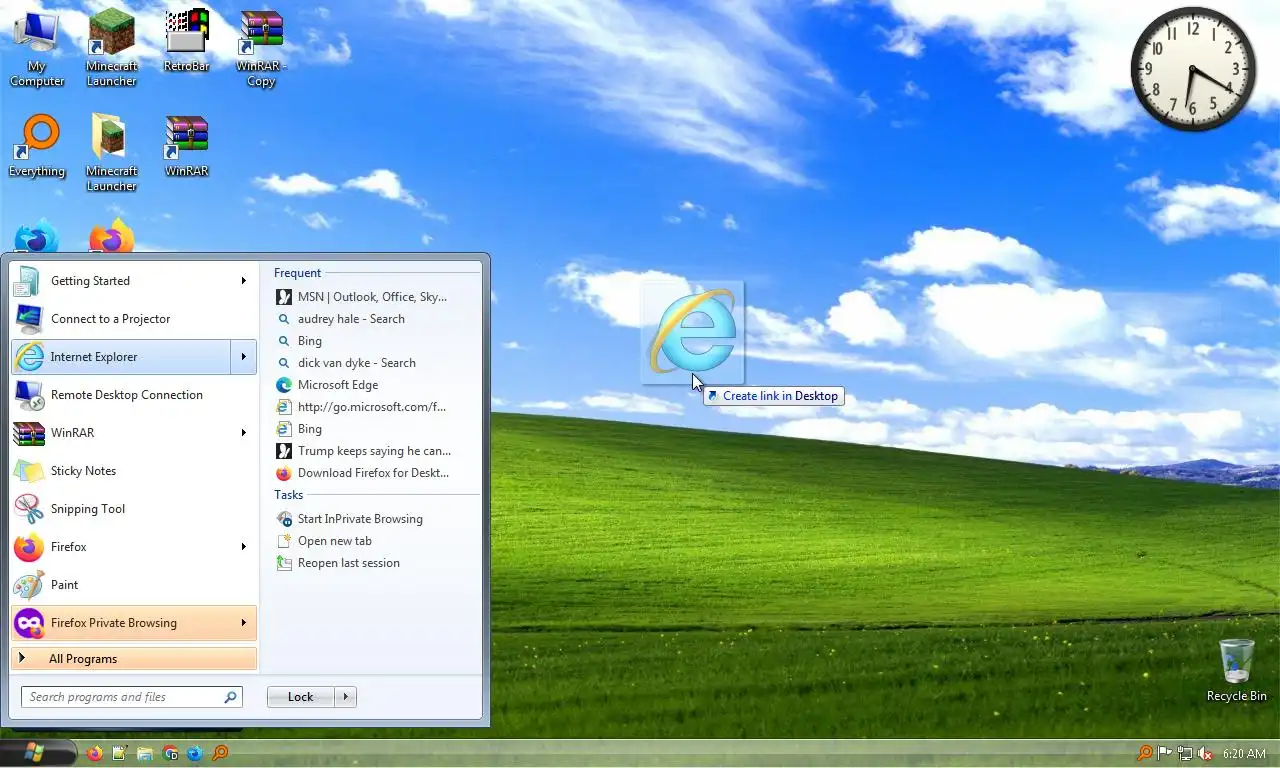
Task: Open the arrow next to Lock button
Action: coord(345,697)
